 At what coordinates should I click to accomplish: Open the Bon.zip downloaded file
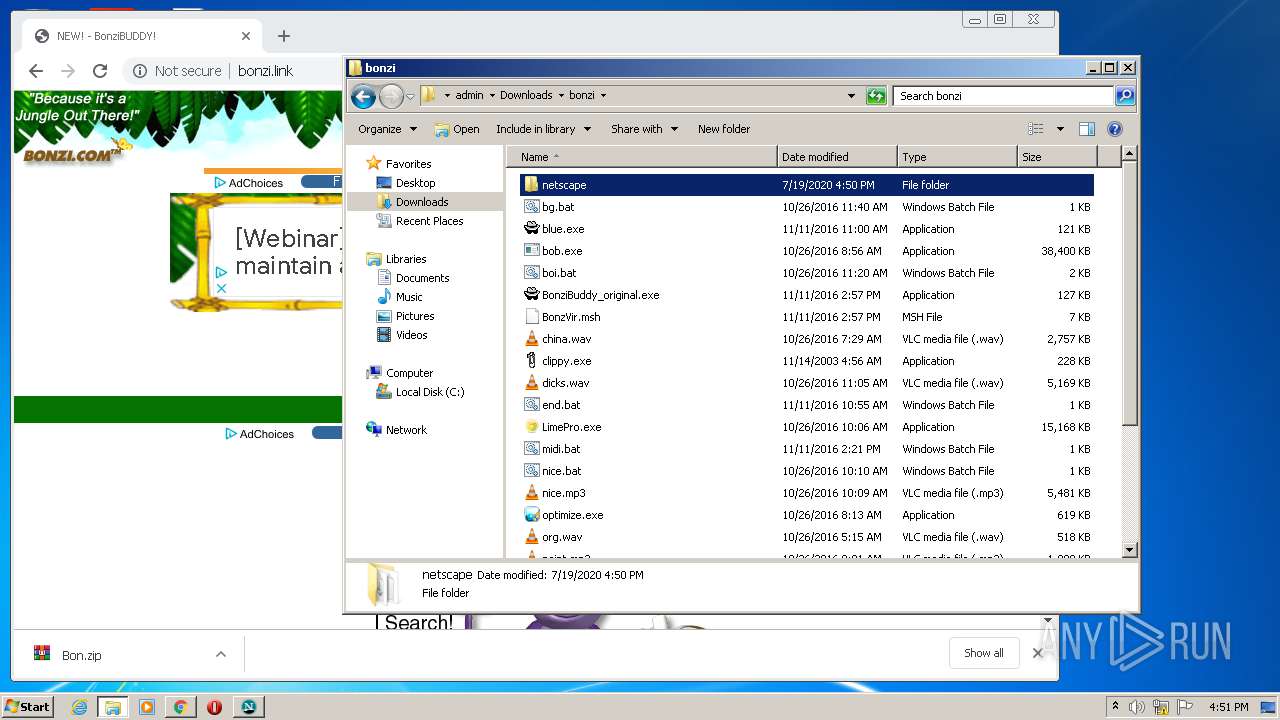point(82,655)
